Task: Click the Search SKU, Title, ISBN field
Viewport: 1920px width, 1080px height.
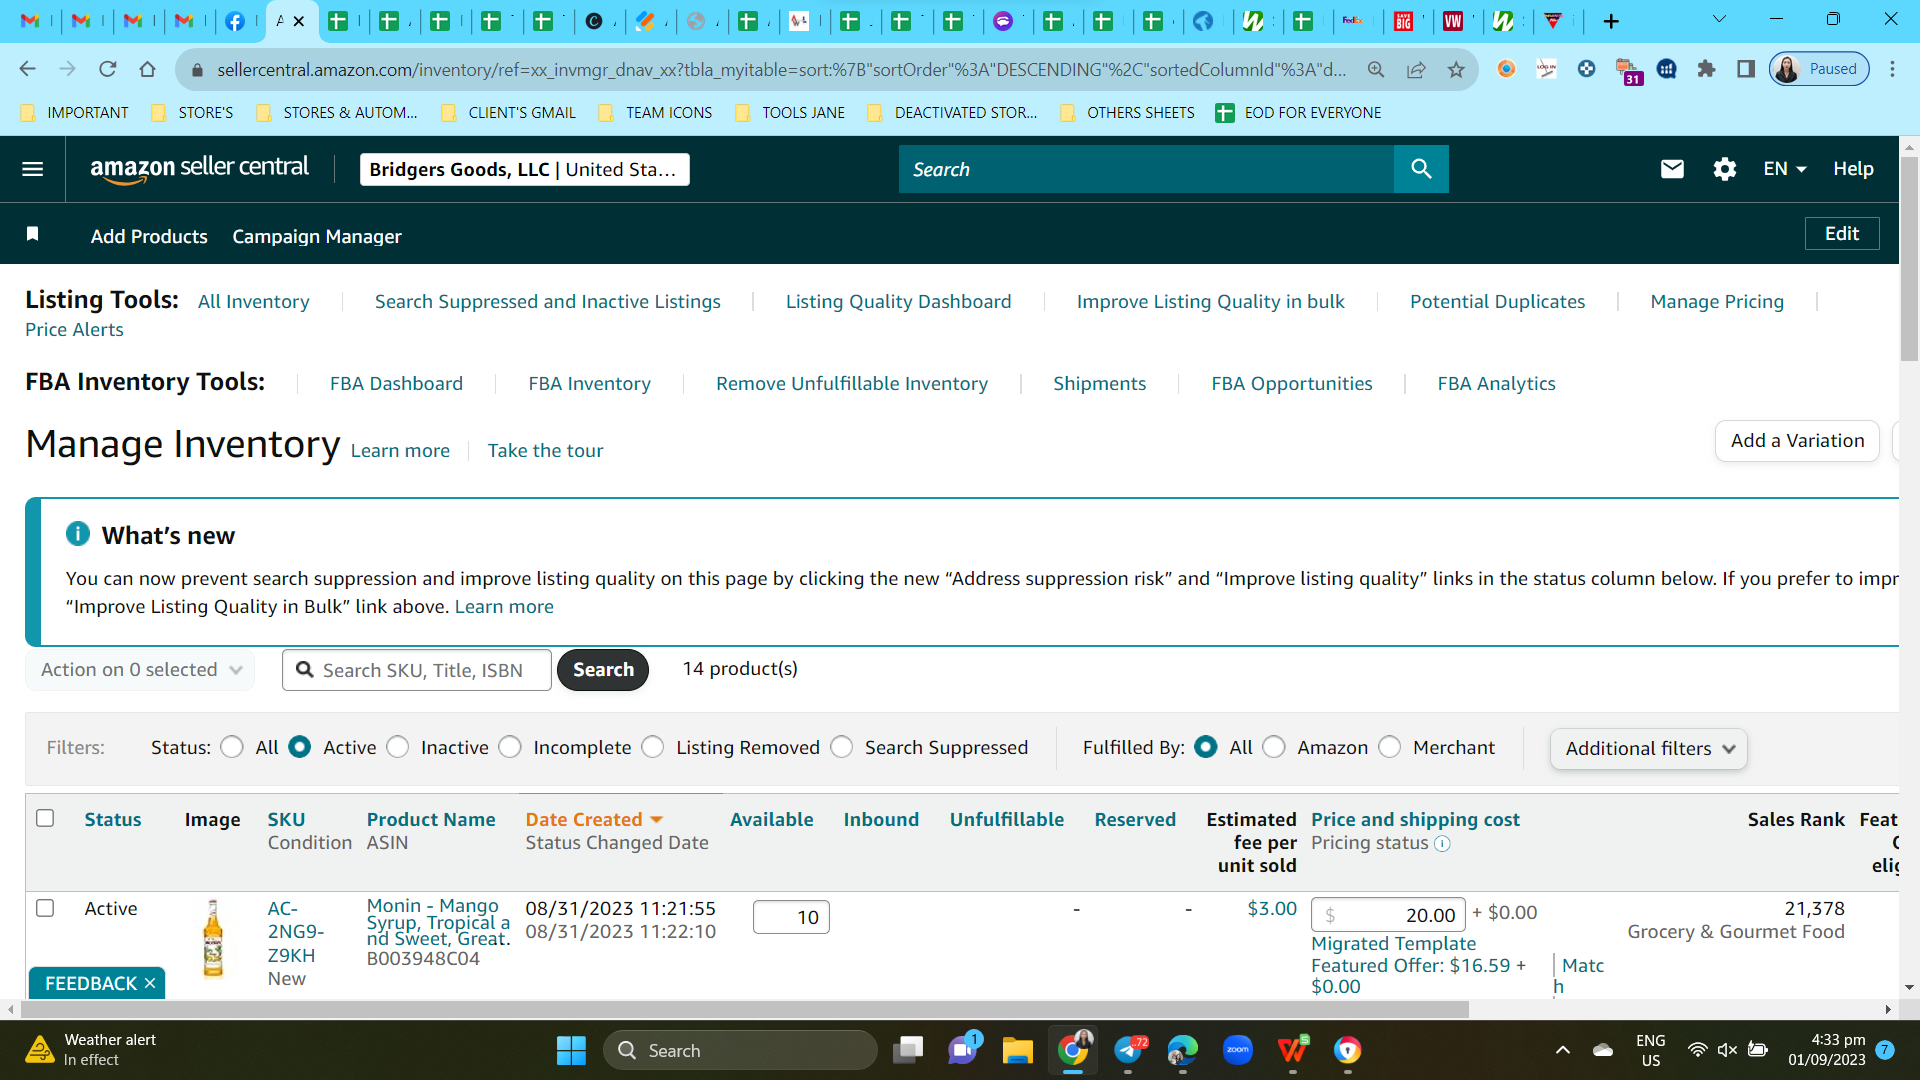Action: [x=417, y=670]
